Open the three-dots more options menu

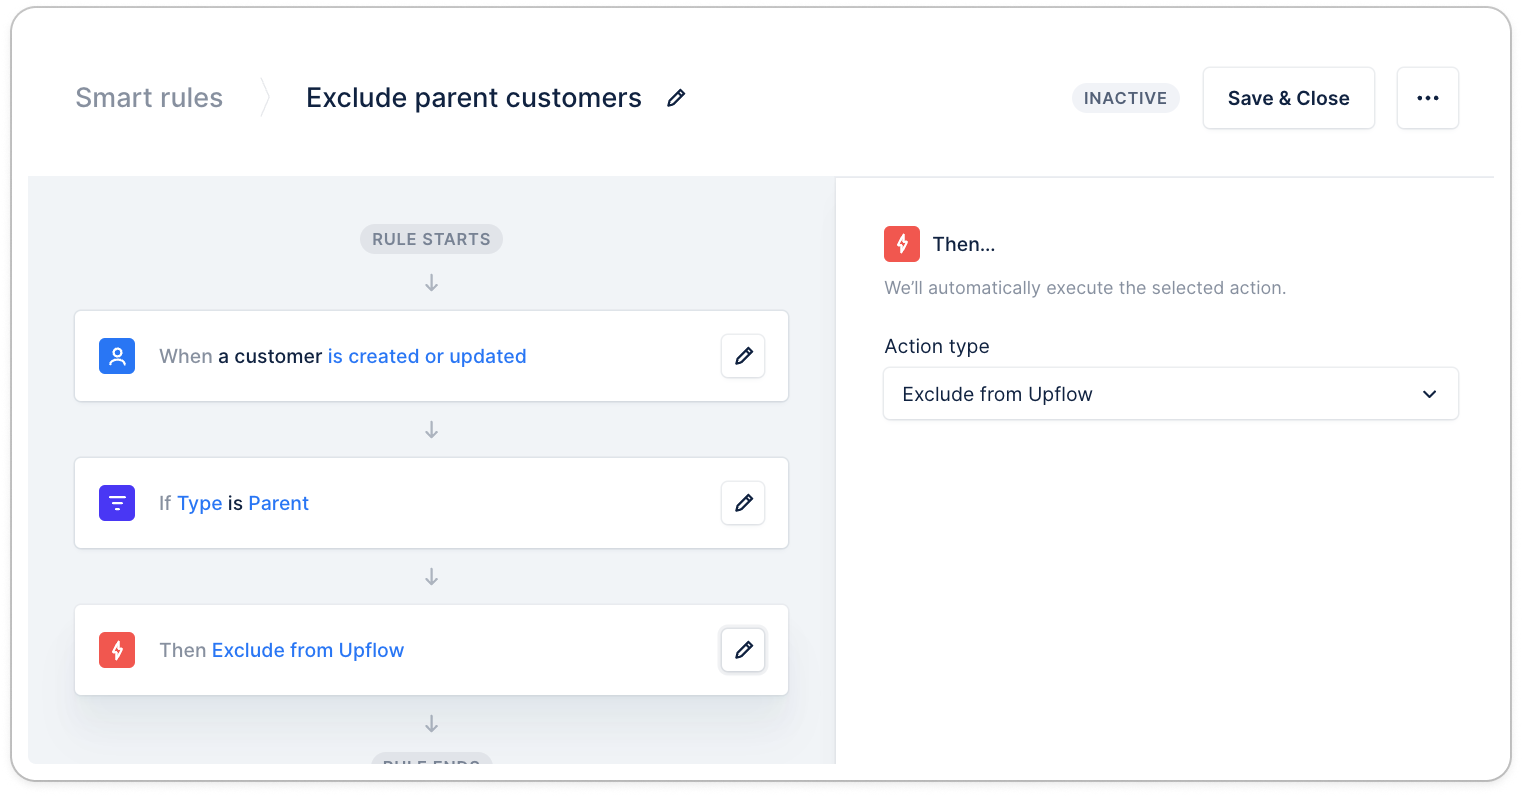1427,98
